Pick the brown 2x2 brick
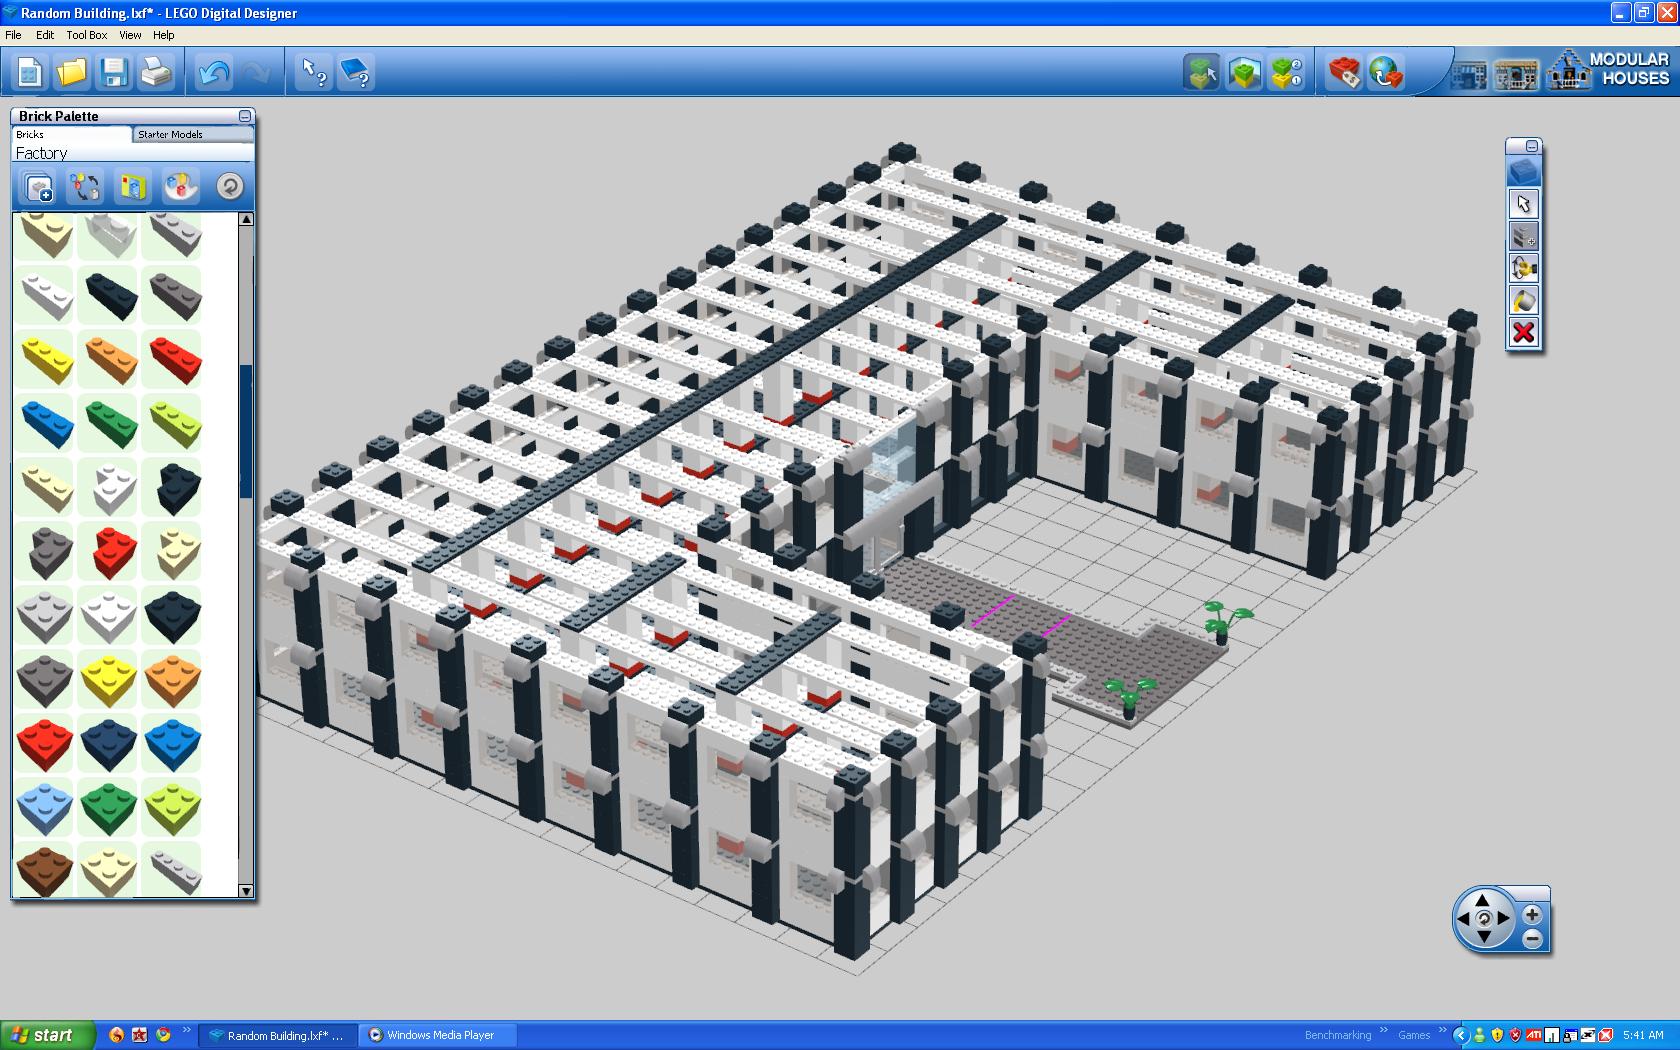The height and width of the screenshot is (1050, 1680). coord(45,868)
